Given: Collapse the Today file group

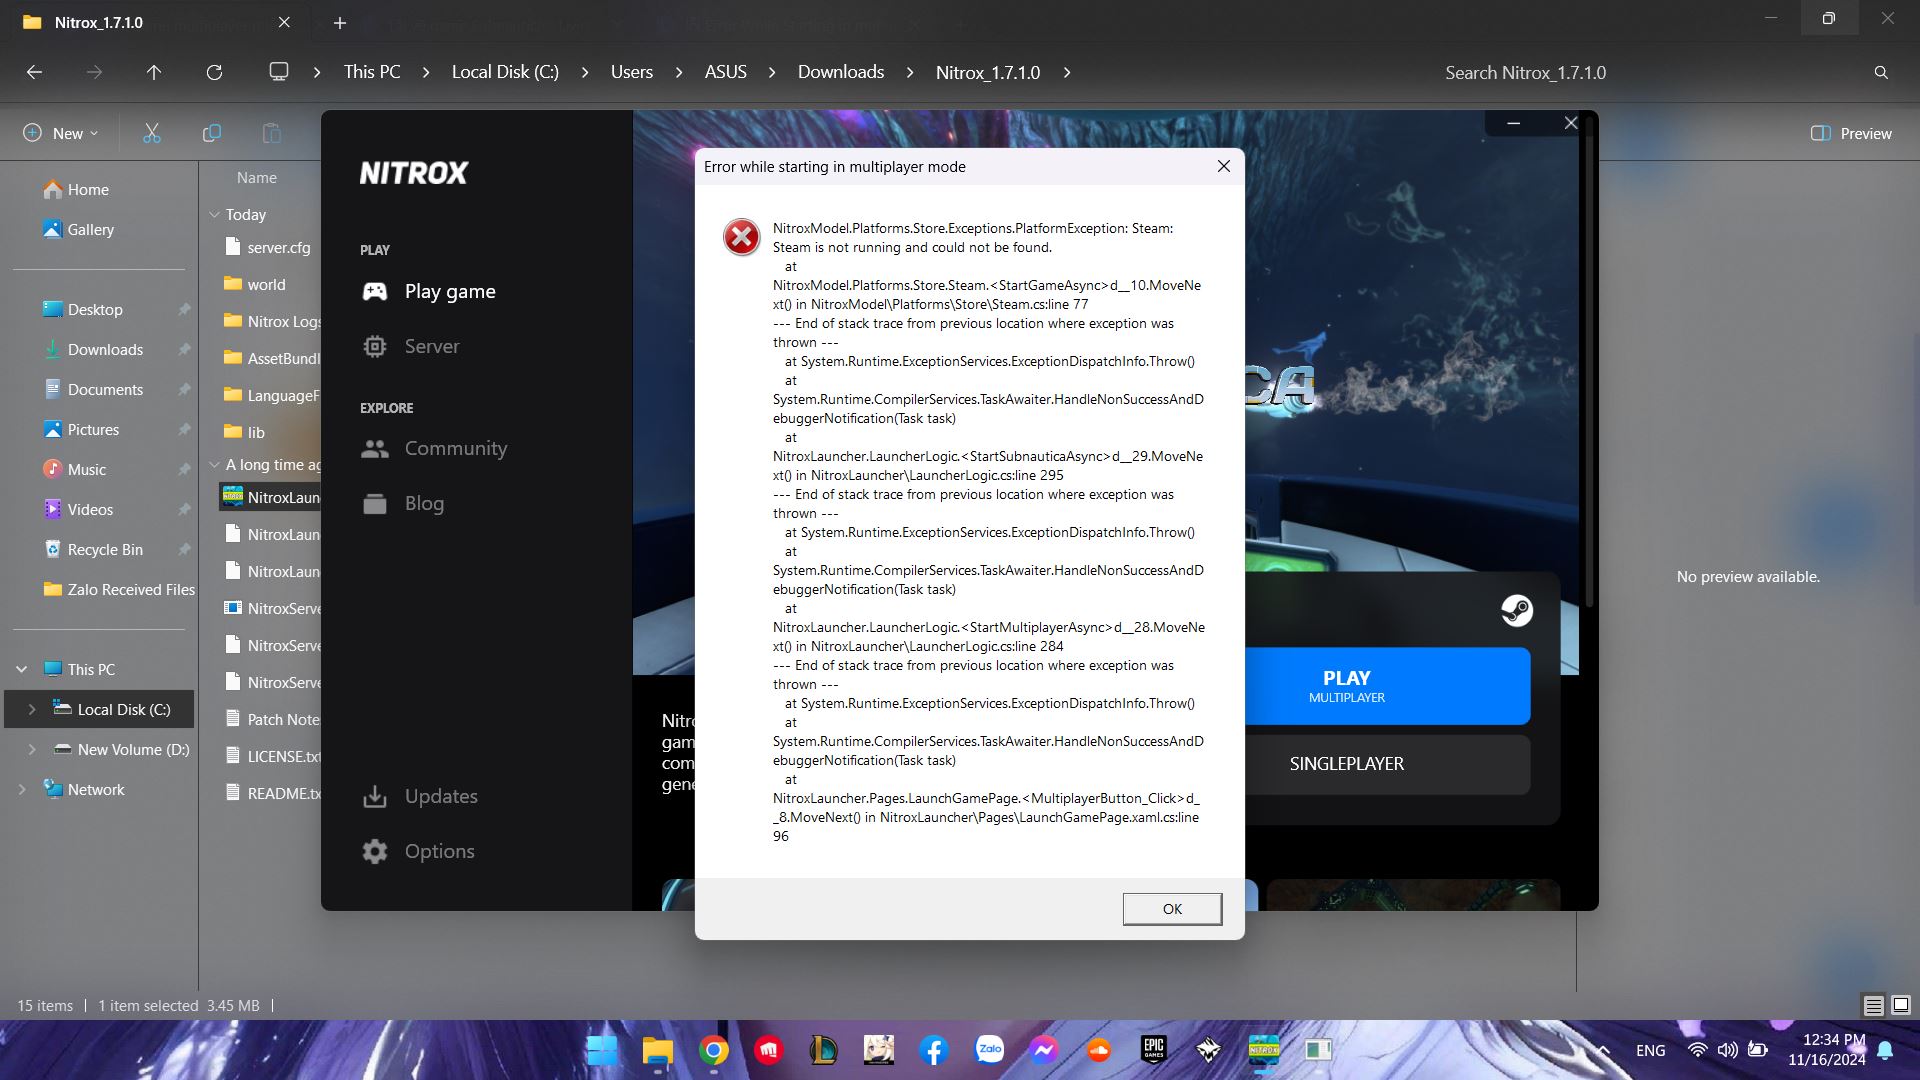Looking at the screenshot, I should 215,214.
